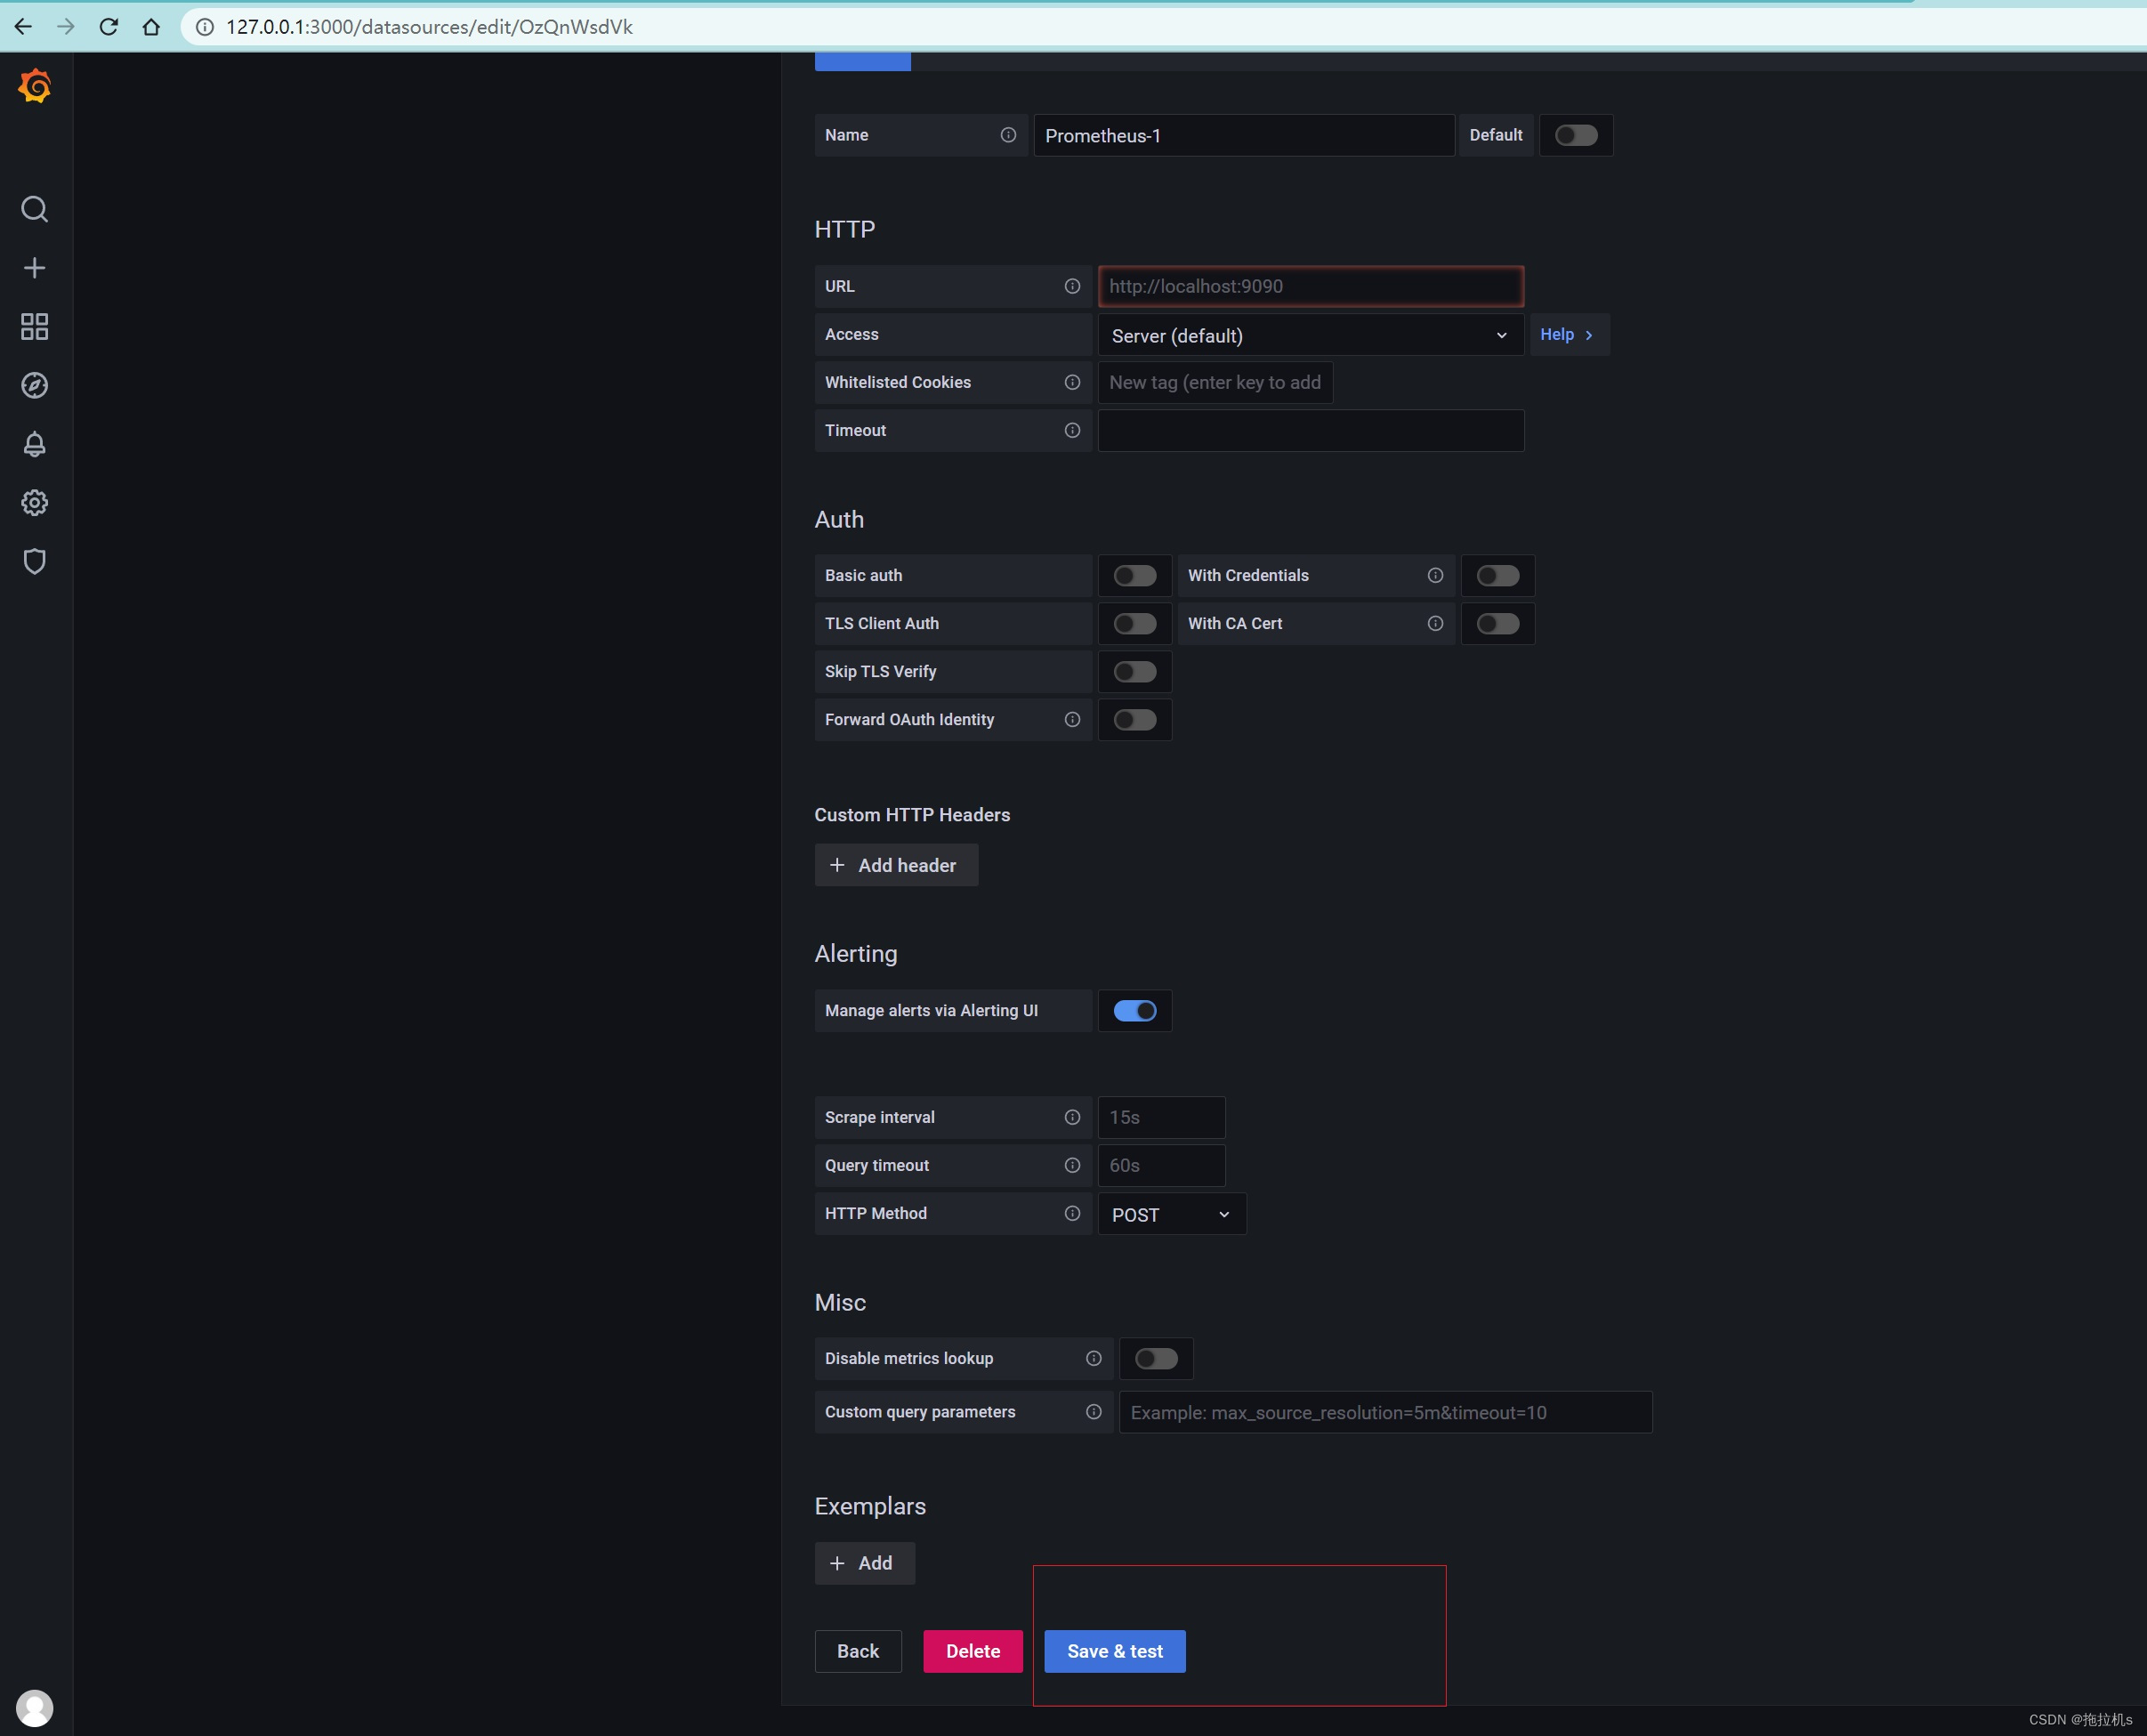Viewport: 2147px width, 1736px height.
Task: Disable Manage alerts via Alerting UI
Action: click(x=1135, y=1010)
